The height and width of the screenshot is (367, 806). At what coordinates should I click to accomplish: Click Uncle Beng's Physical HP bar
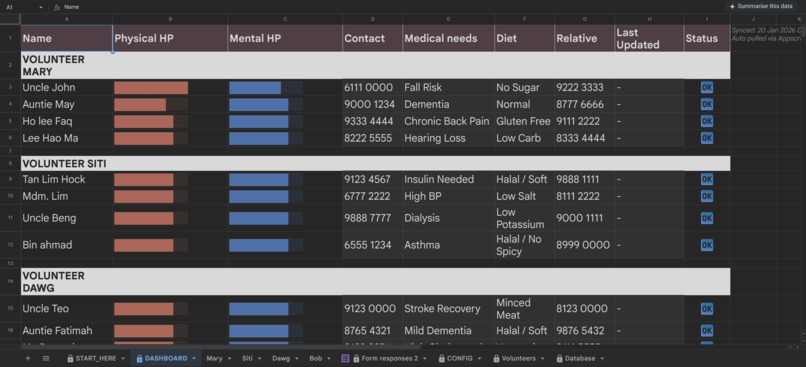click(151, 218)
